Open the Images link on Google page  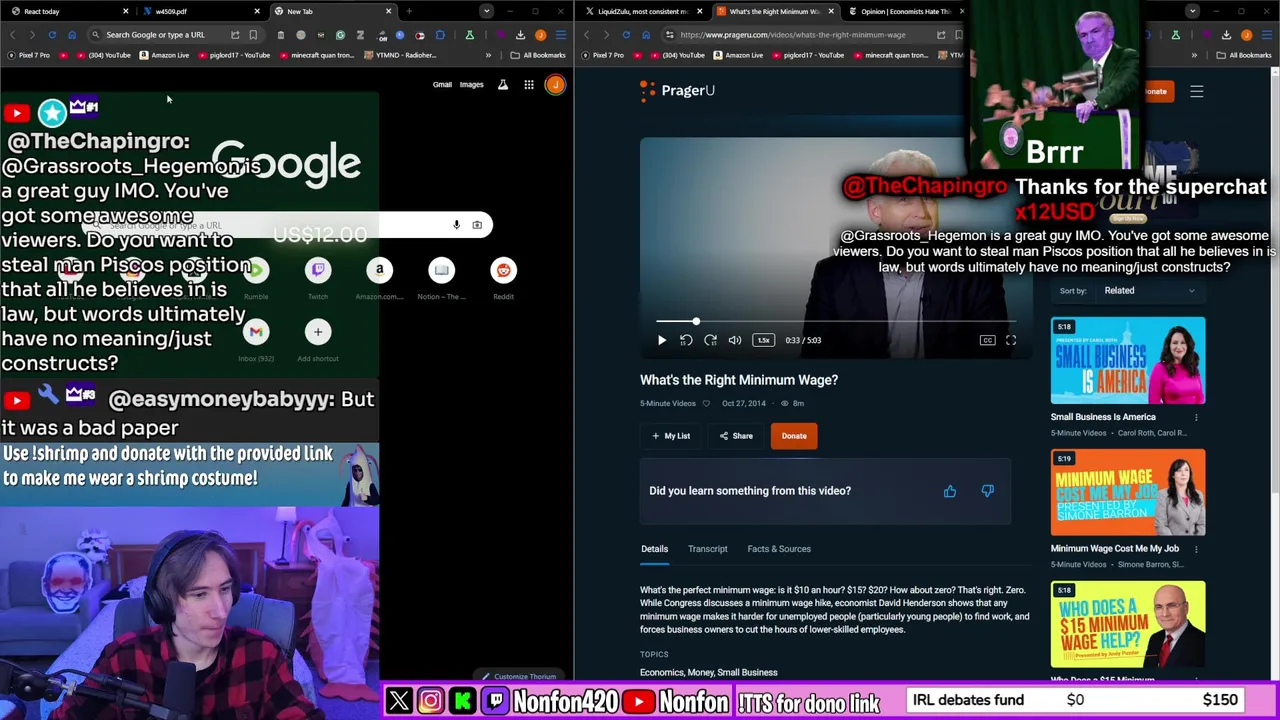(x=471, y=85)
